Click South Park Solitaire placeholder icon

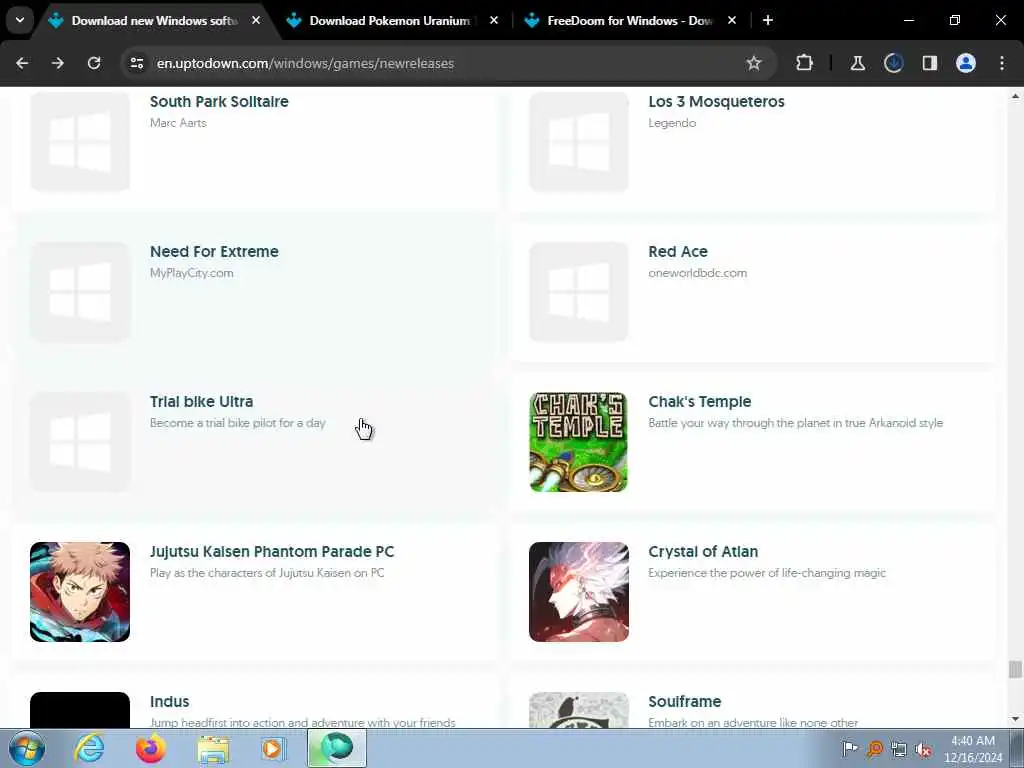[80, 142]
